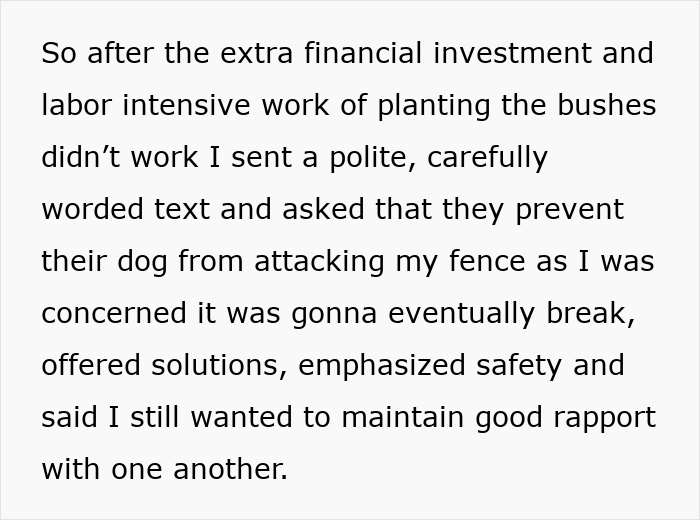Click the word "So" at paragraph start
Screen dimensions: 700x520
pyautogui.click(x=59, y=53)
